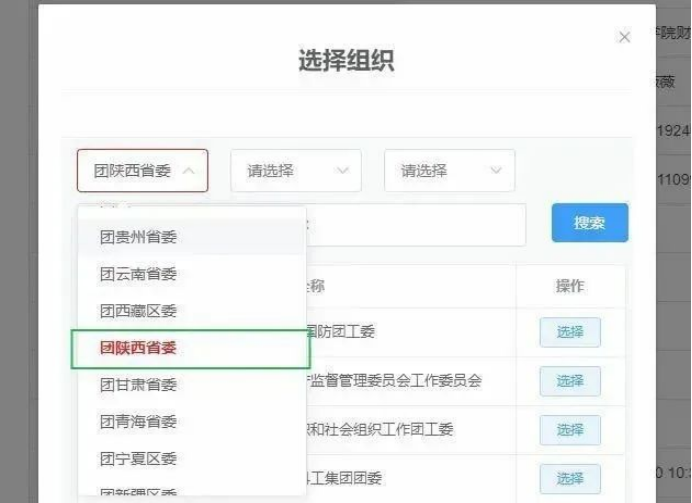Choose the highlighted 团陕西省委 option

point(138,348)
